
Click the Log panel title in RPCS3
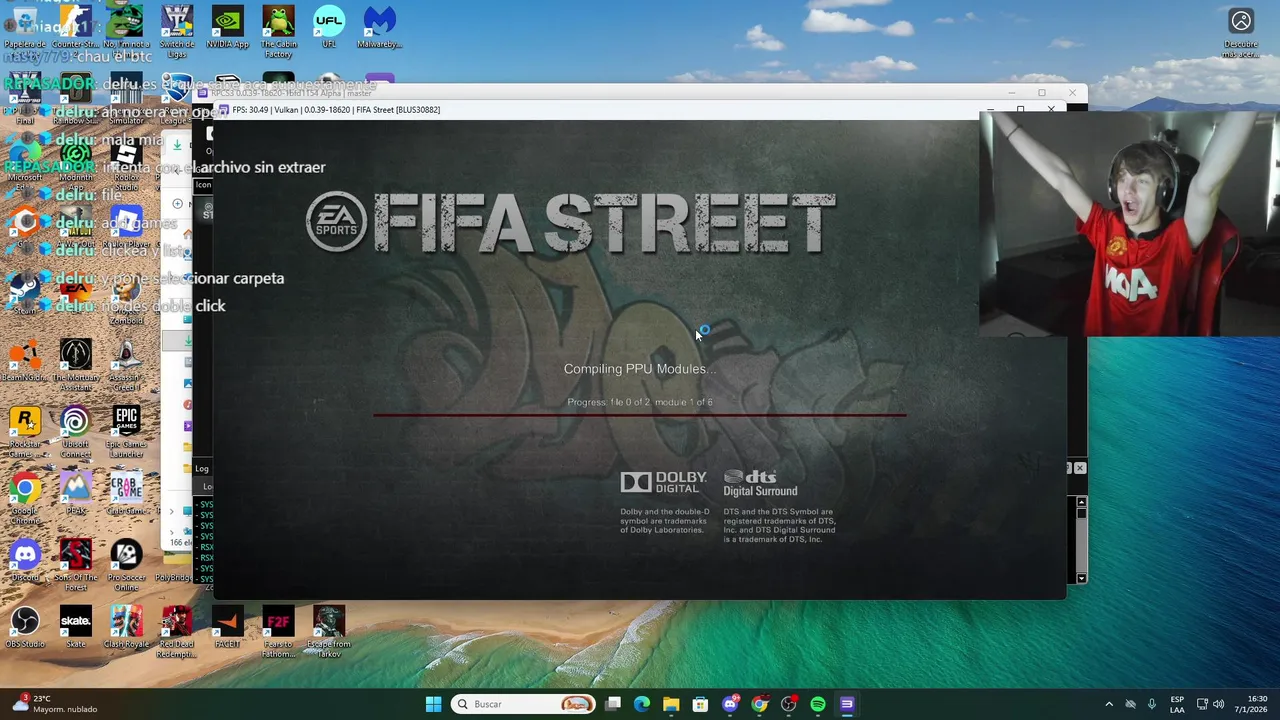click(x=202, y=468)
